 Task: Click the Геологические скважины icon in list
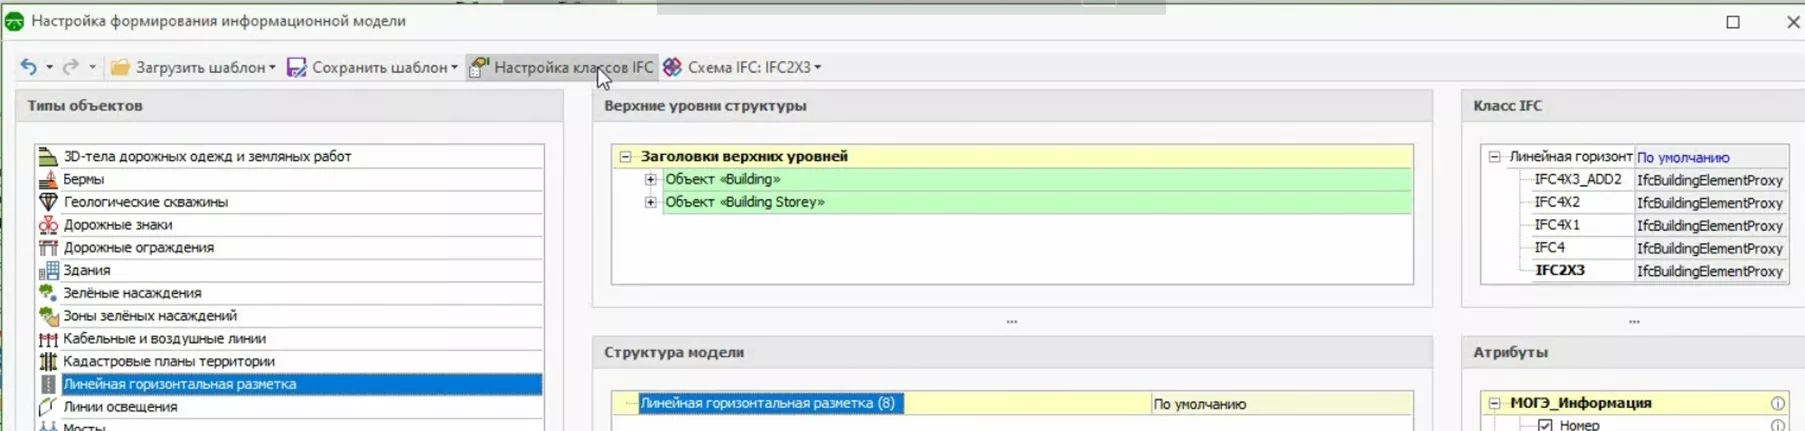[x=48, y=202]
